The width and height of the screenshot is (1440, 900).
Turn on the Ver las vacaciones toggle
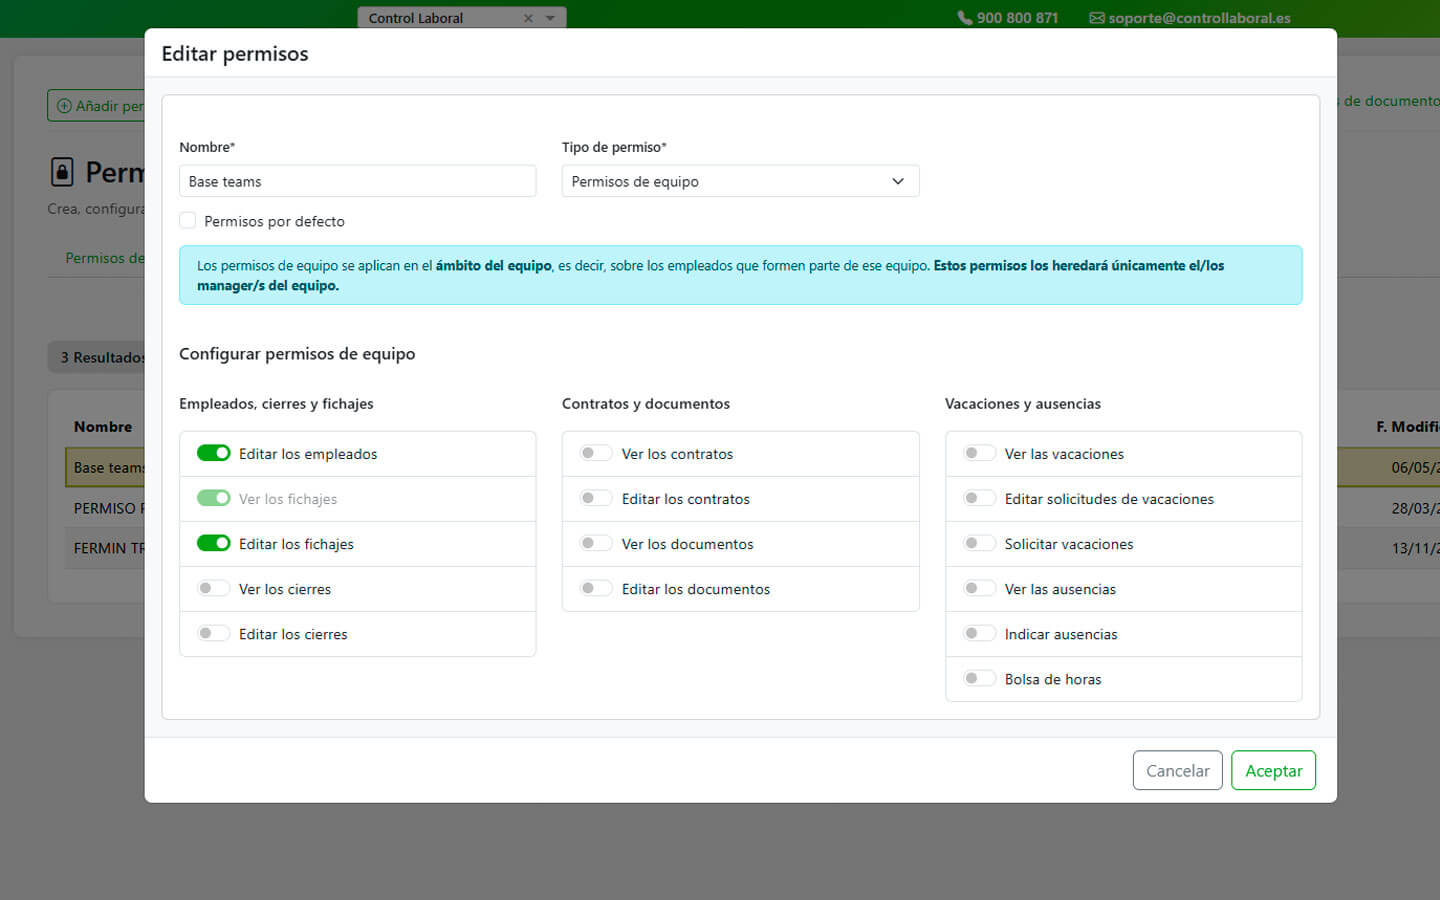coord(979,453)
